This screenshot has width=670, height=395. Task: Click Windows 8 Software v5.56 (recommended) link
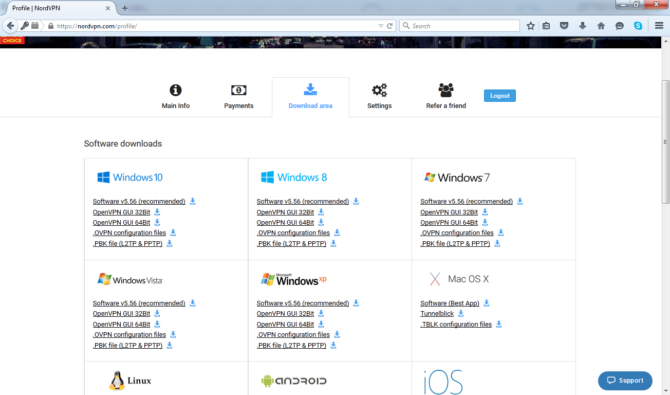click(x=303, y=201)
